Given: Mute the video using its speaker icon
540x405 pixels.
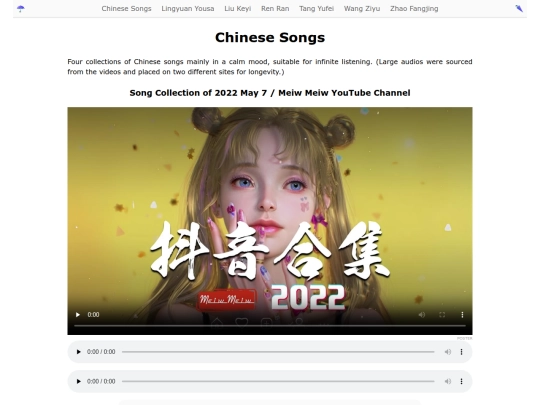Looking at the screenshot, I should tap(422, 314).
